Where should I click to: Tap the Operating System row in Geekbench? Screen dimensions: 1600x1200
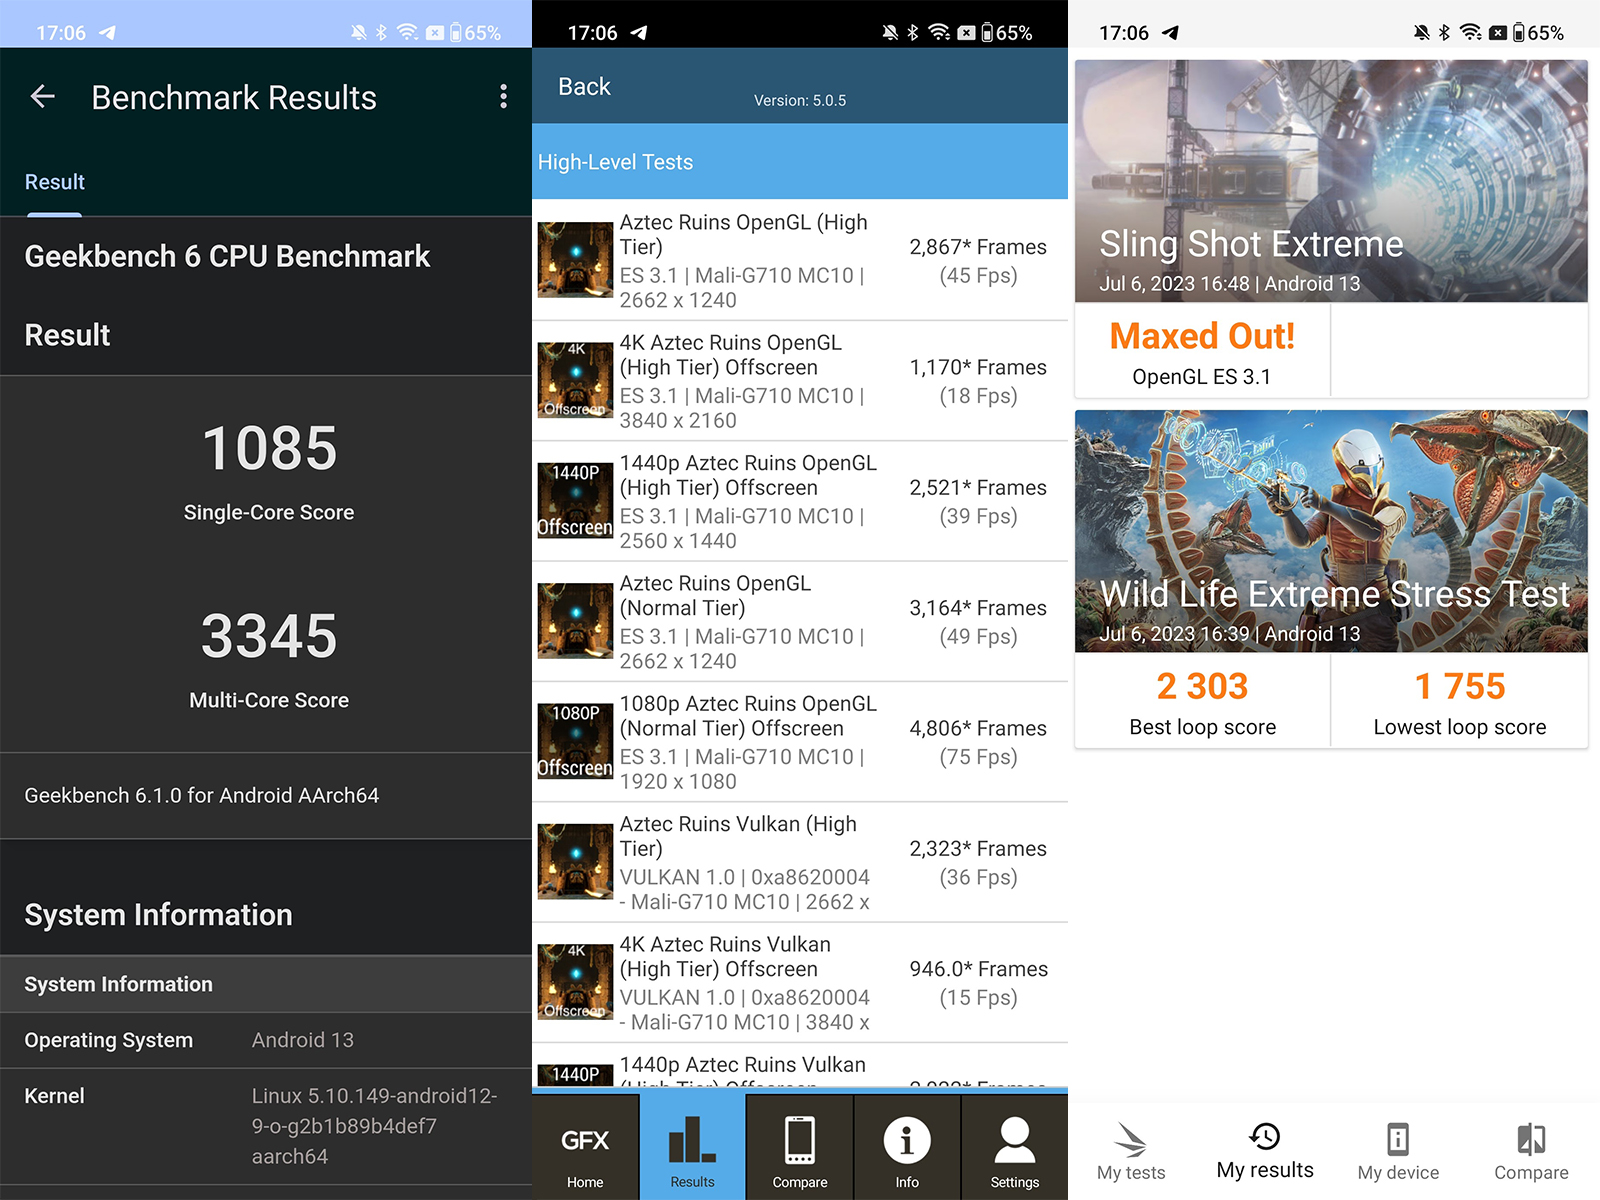coord(266,1040)
